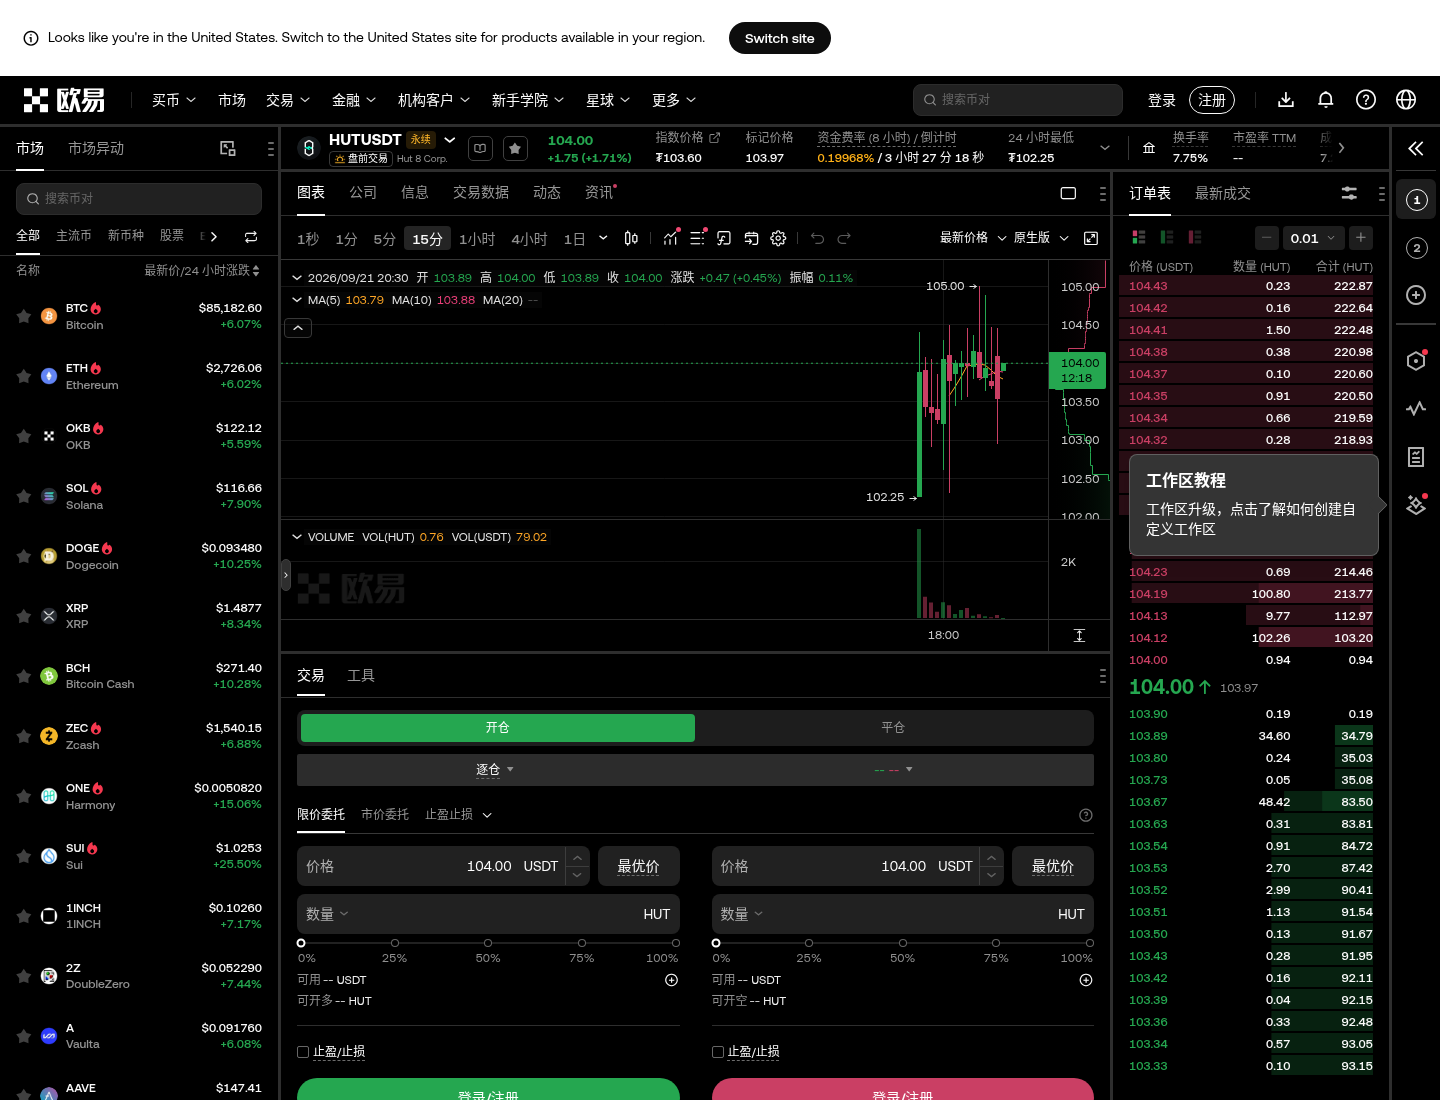This screenshot has height=1100, width=1440.
Task: Open the language globe icon
Action: pyautogui.click(x=1406, y=100)
